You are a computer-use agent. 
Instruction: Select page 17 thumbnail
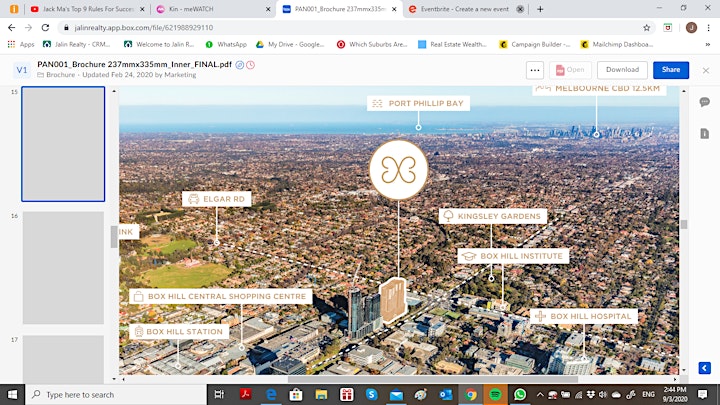click(x=63, y=359)
